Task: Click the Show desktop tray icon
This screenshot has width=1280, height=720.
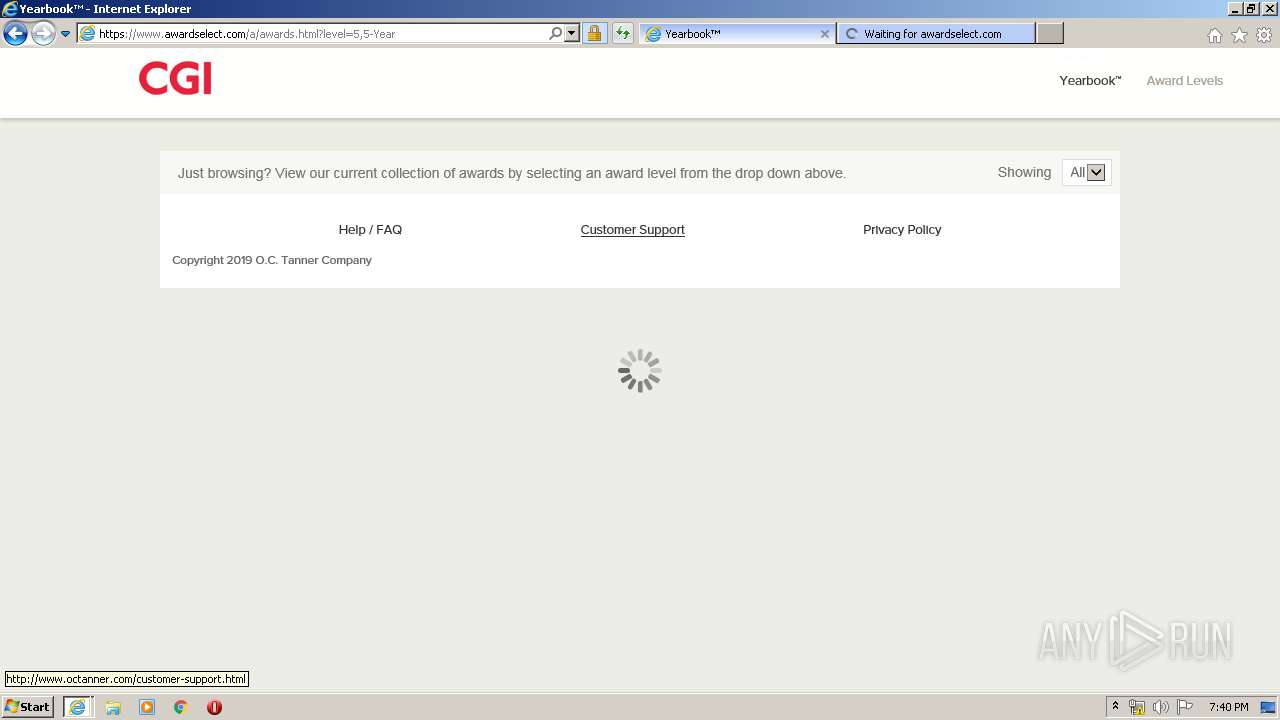Action: tap(1268, 707)
